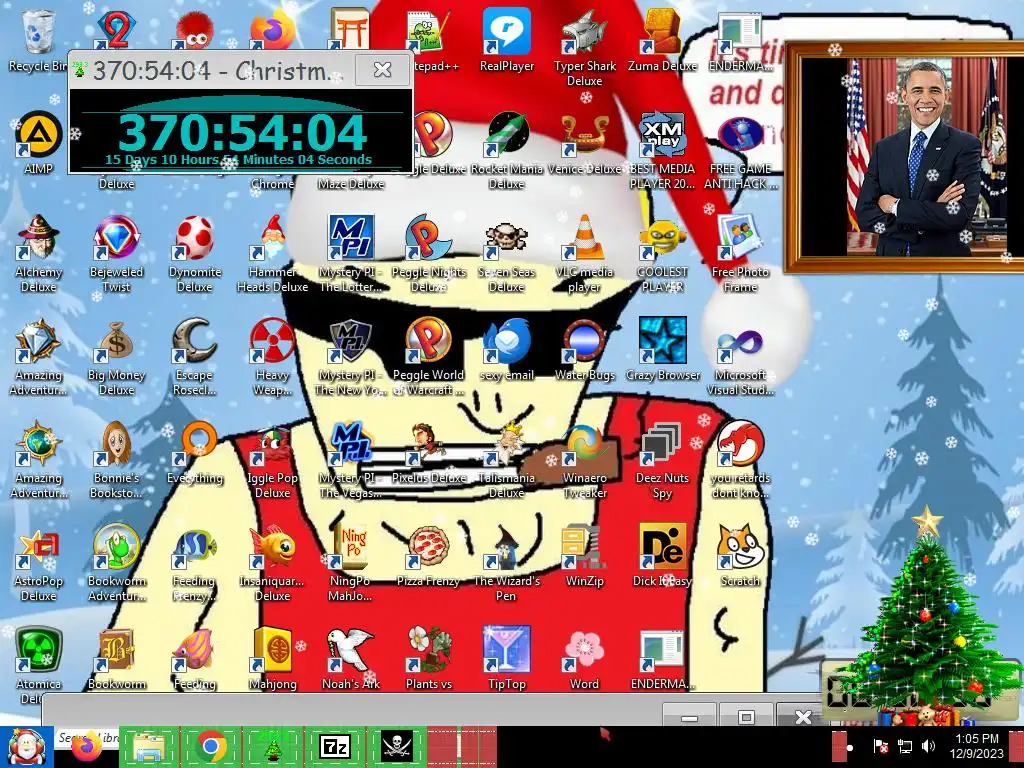
Task: Click the volume speaker tray icon
Action: [927, 746]
